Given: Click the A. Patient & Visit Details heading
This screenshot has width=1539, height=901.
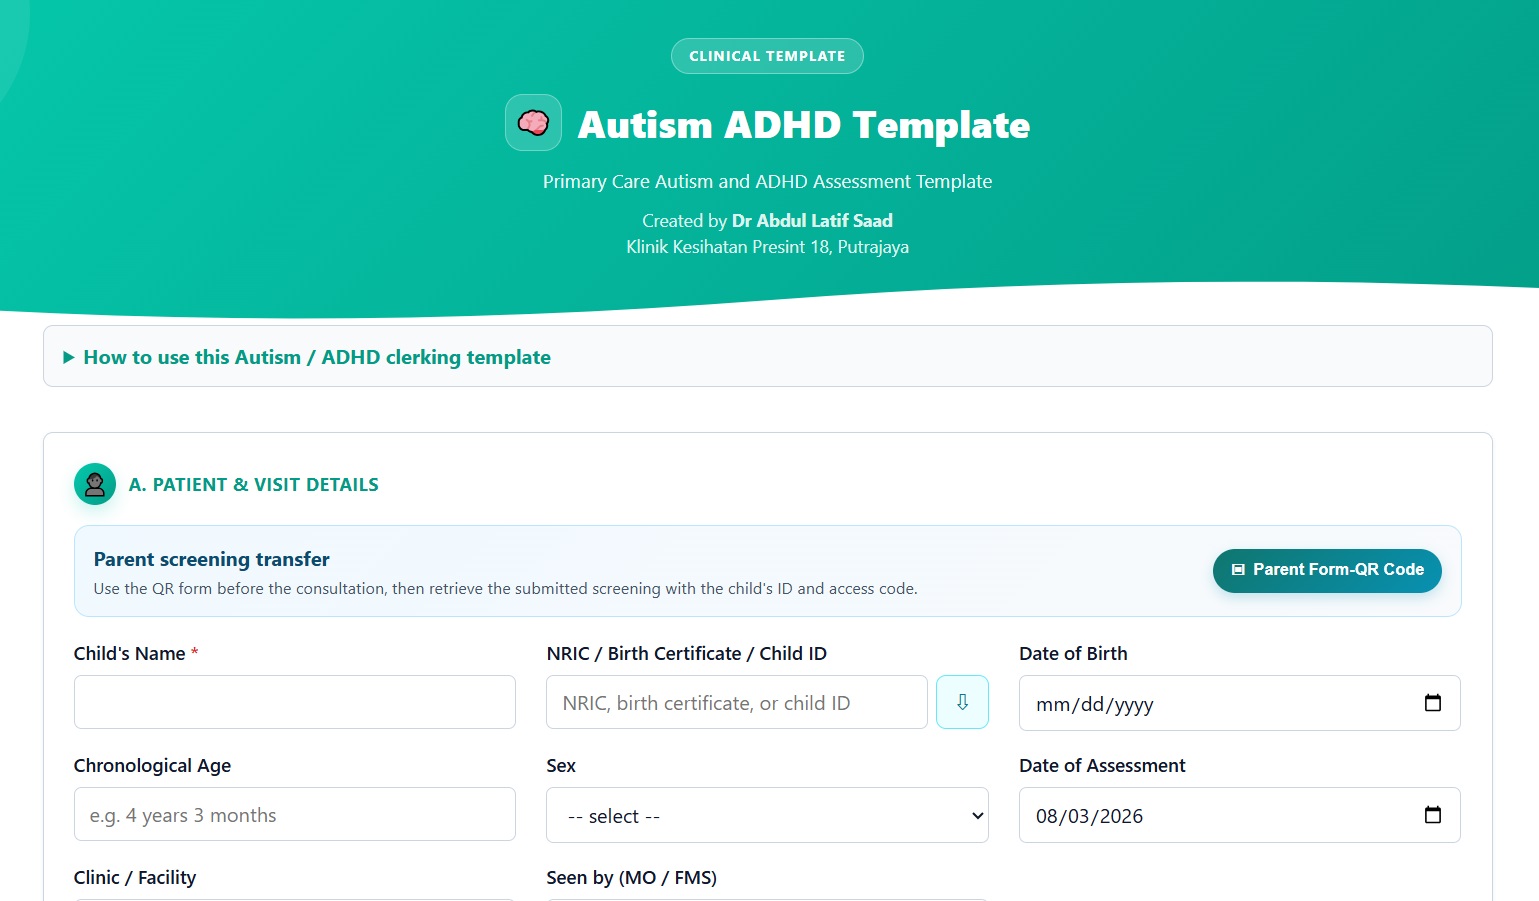Looking at the screenshot, I should (254, 485).
